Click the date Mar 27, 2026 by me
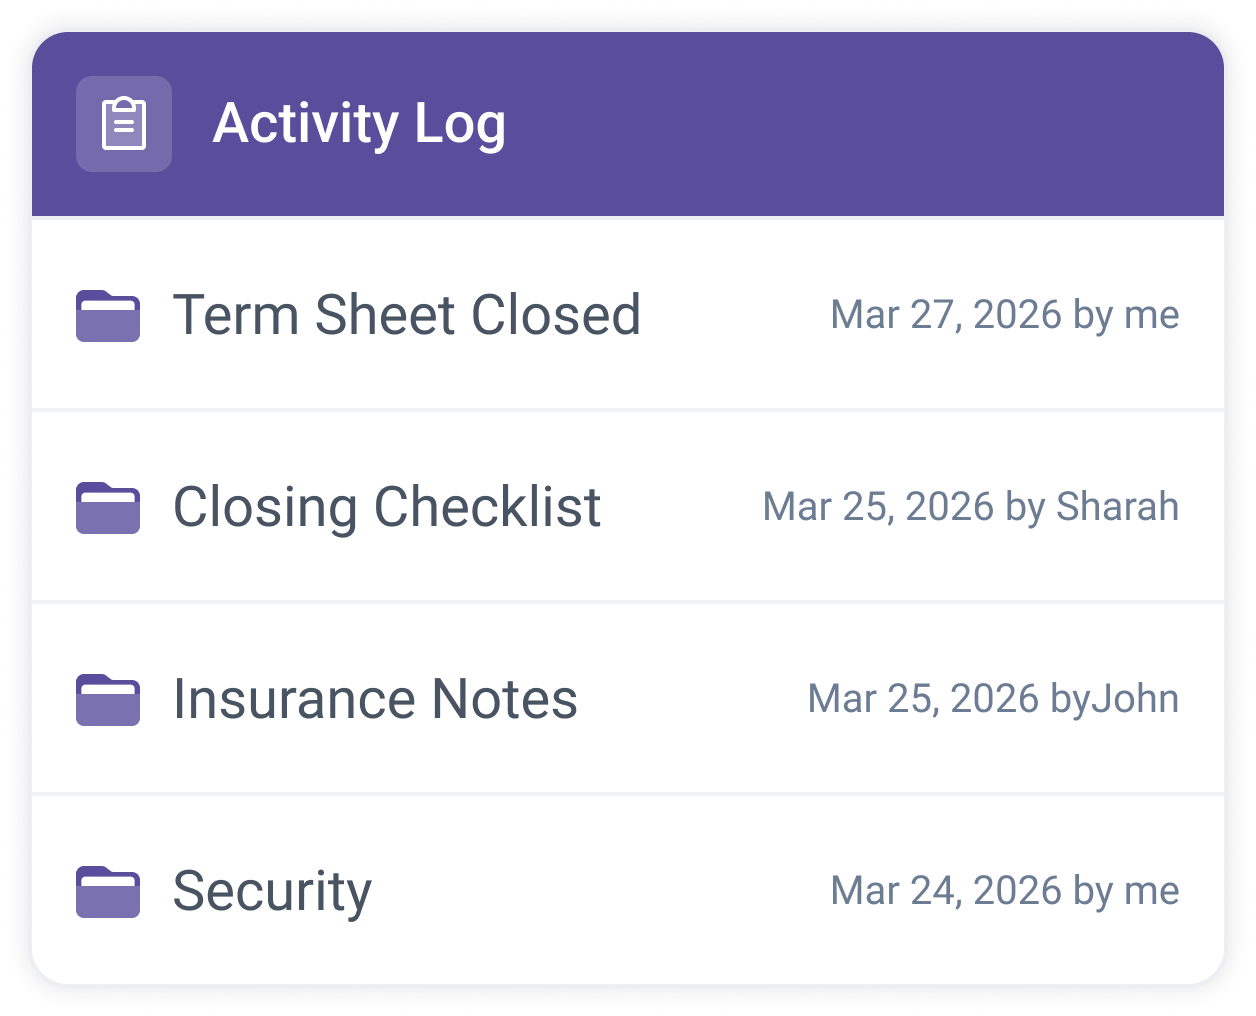1256x1016 pixels. coord(1005,315)
